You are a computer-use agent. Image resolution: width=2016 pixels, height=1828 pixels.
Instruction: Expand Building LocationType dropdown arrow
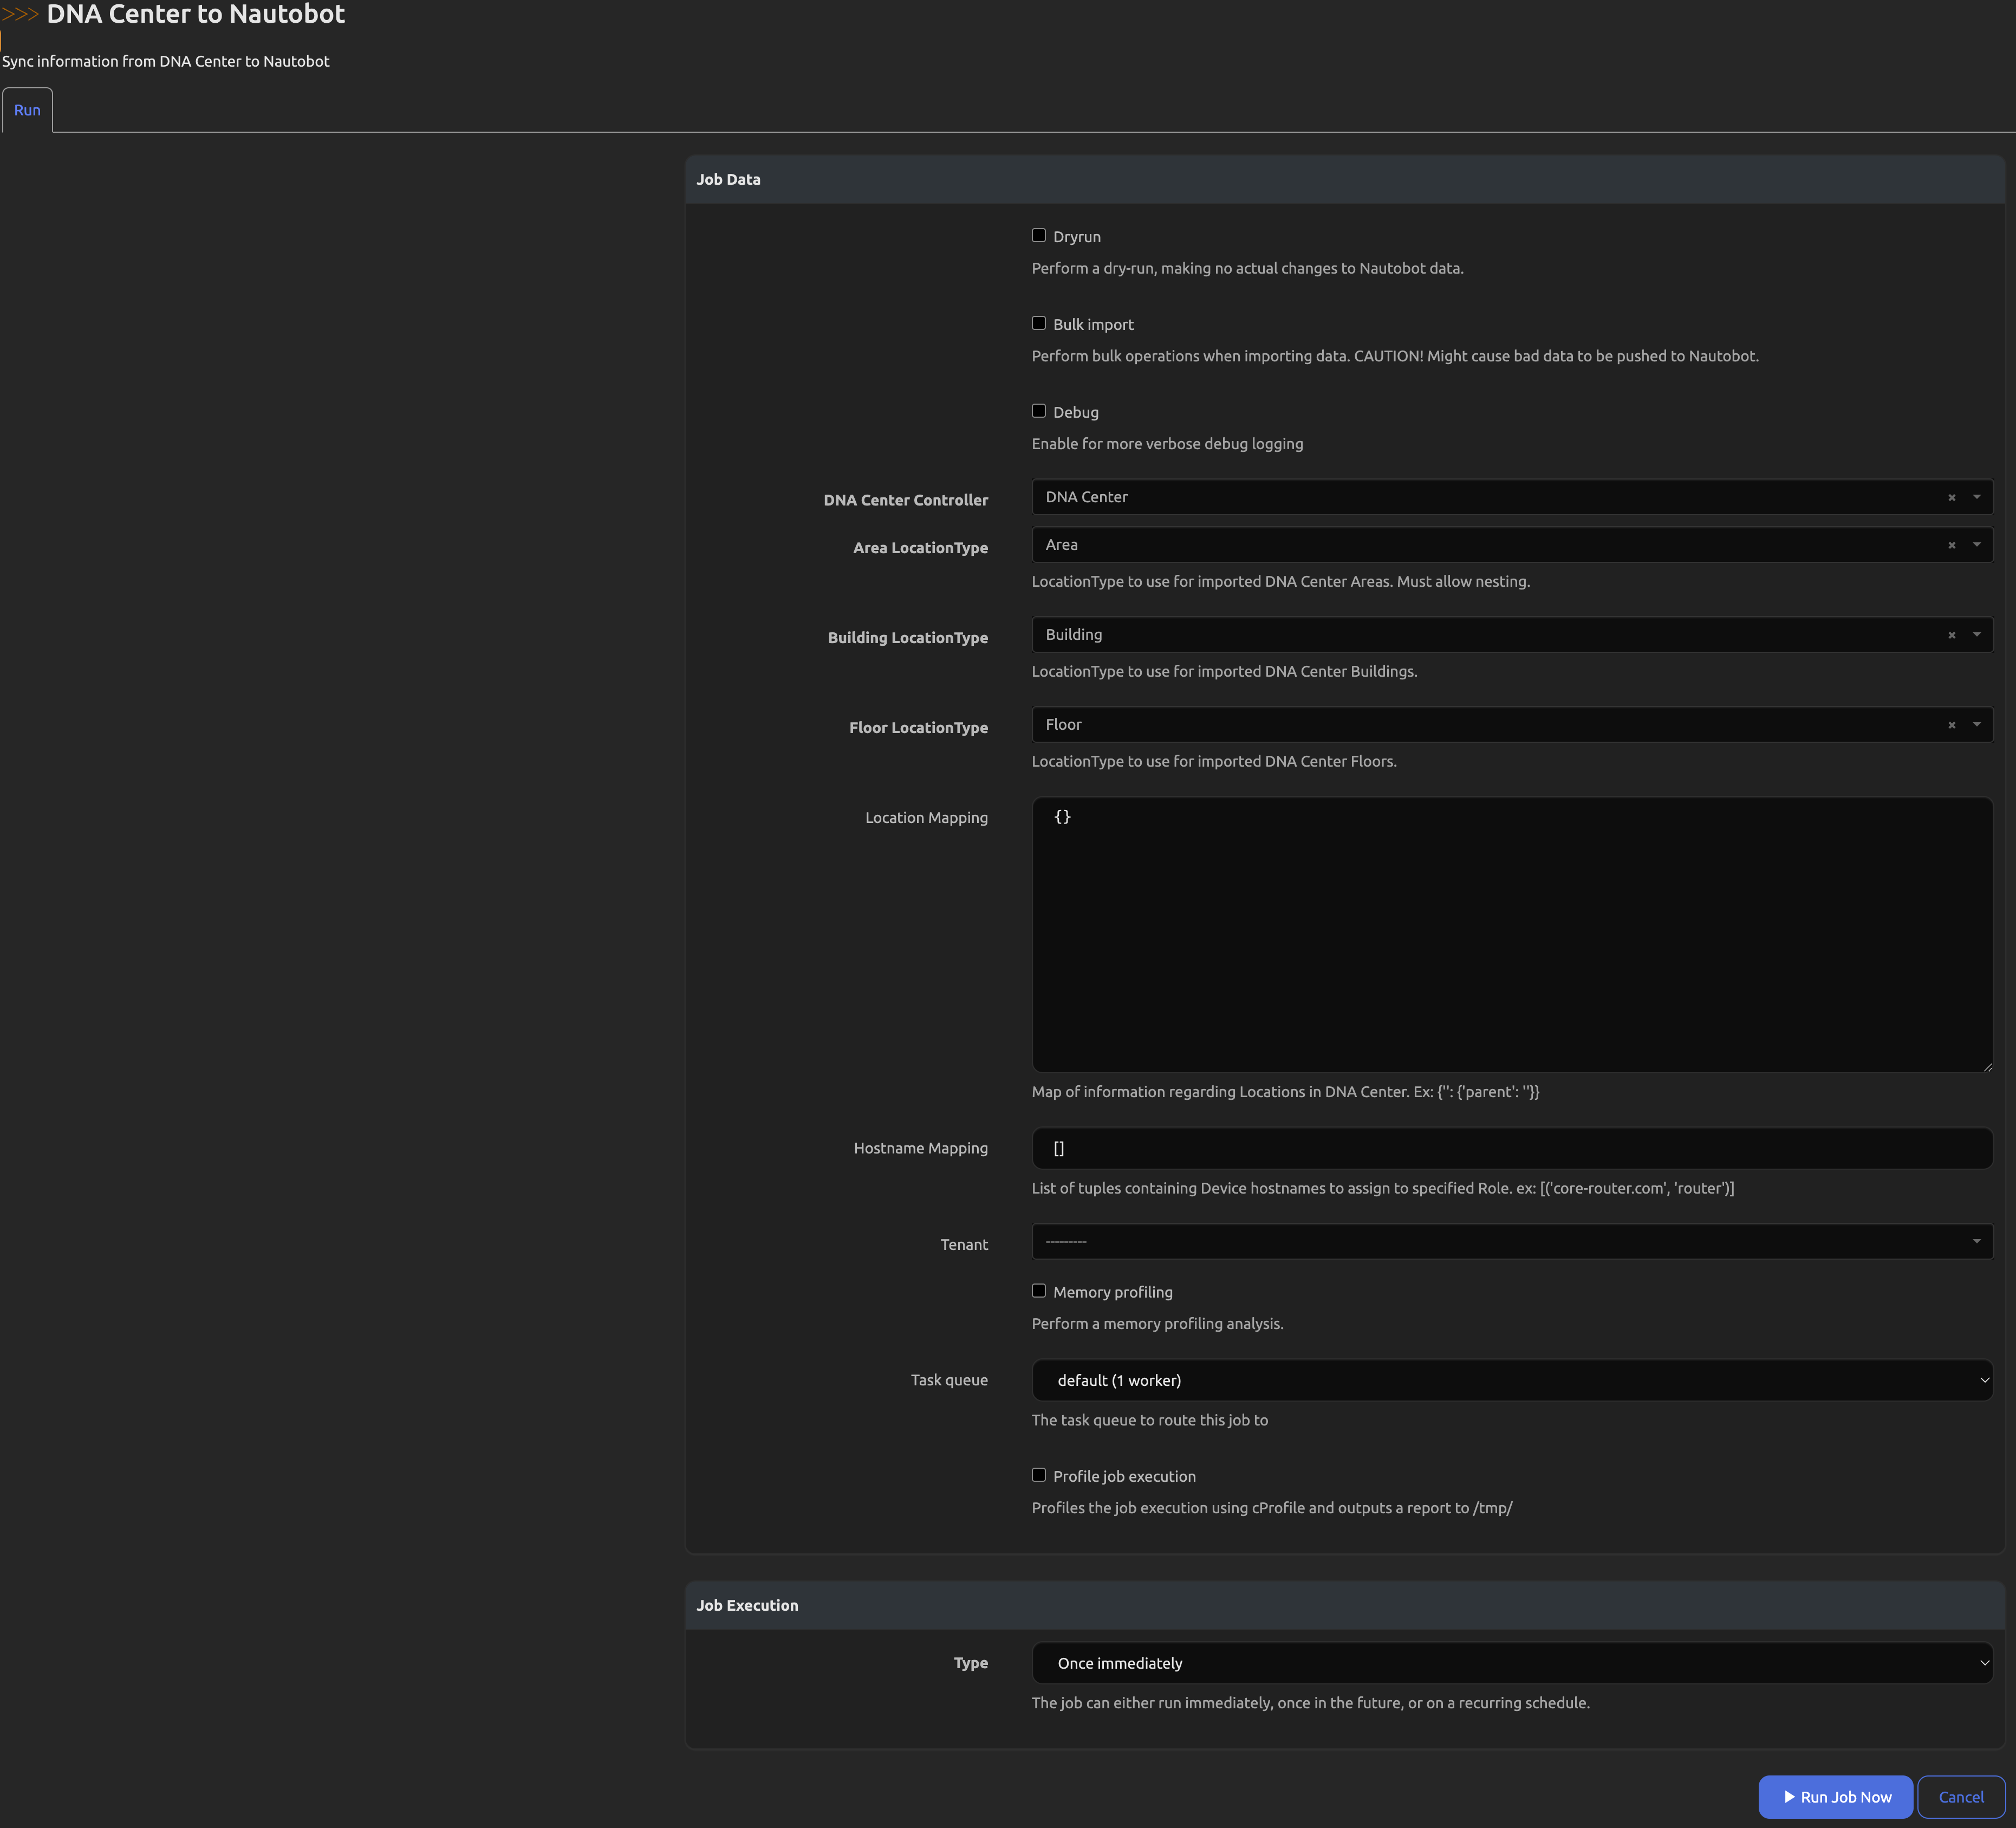pos(1976,635)
